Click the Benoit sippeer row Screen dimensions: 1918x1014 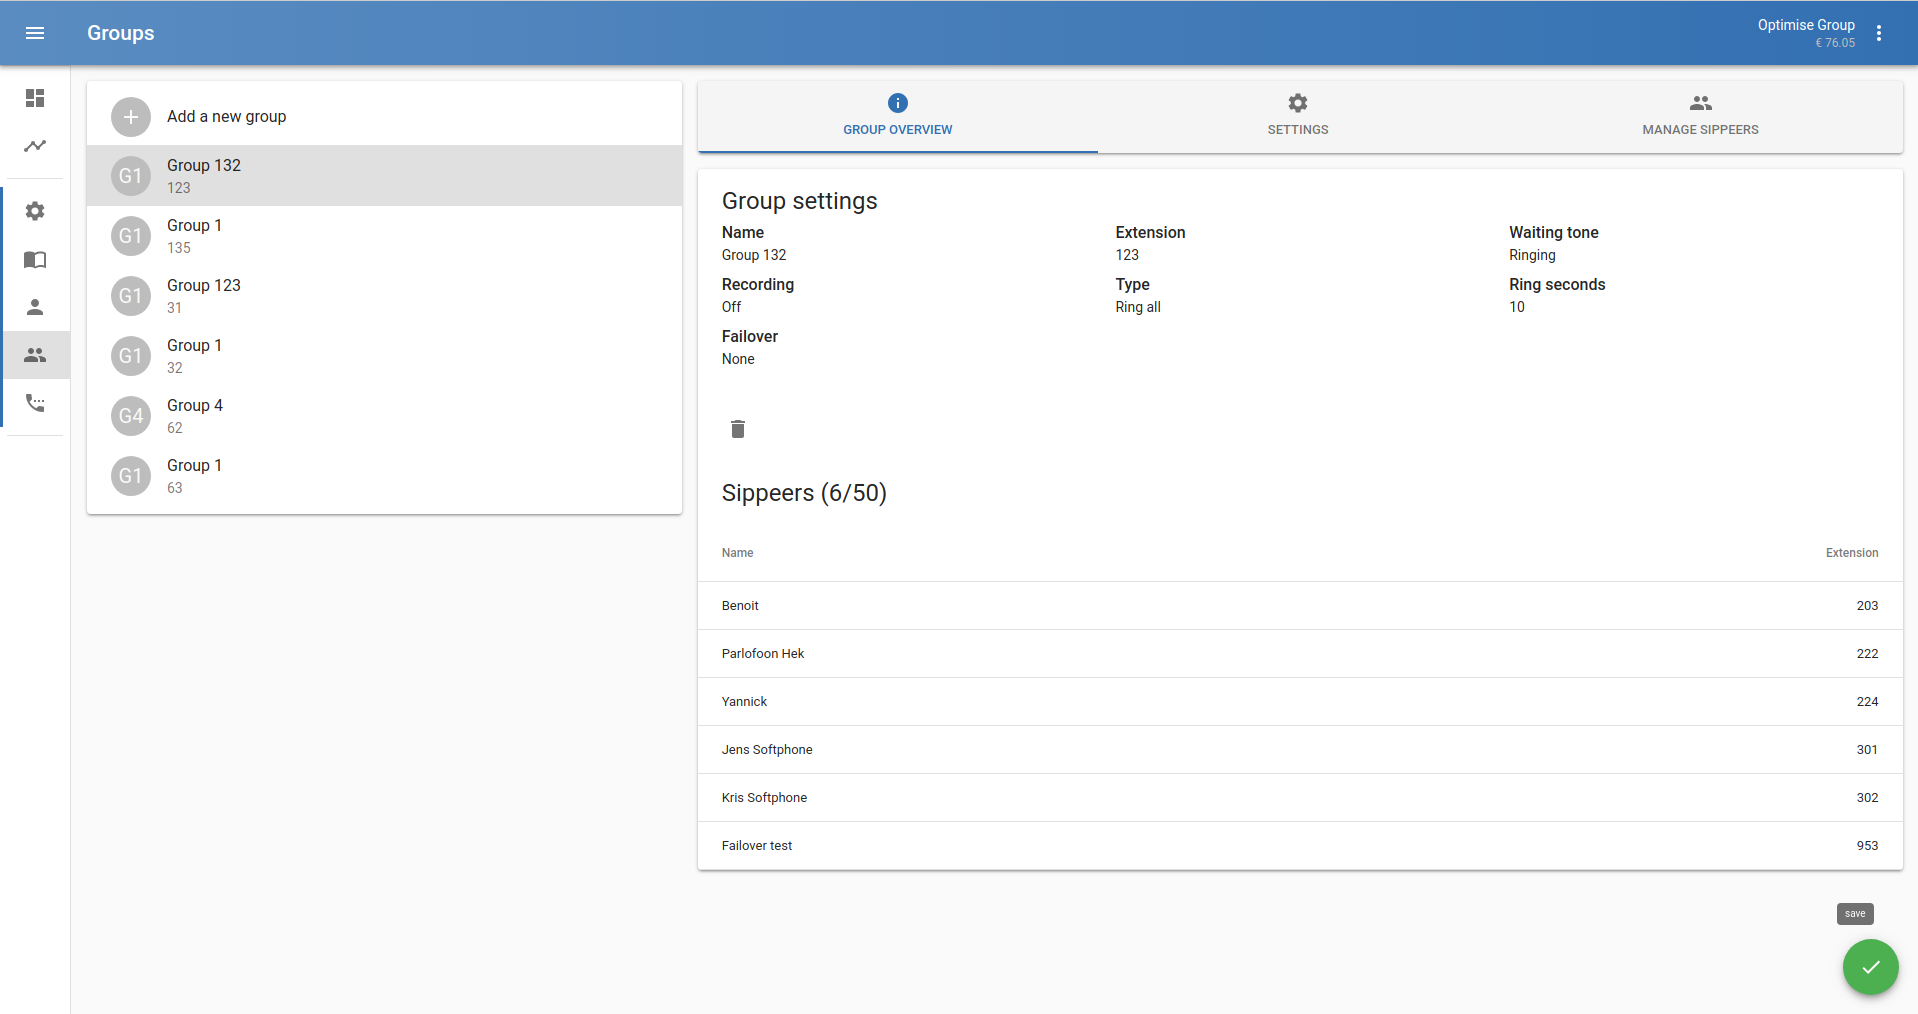(x=1299, y=606)
